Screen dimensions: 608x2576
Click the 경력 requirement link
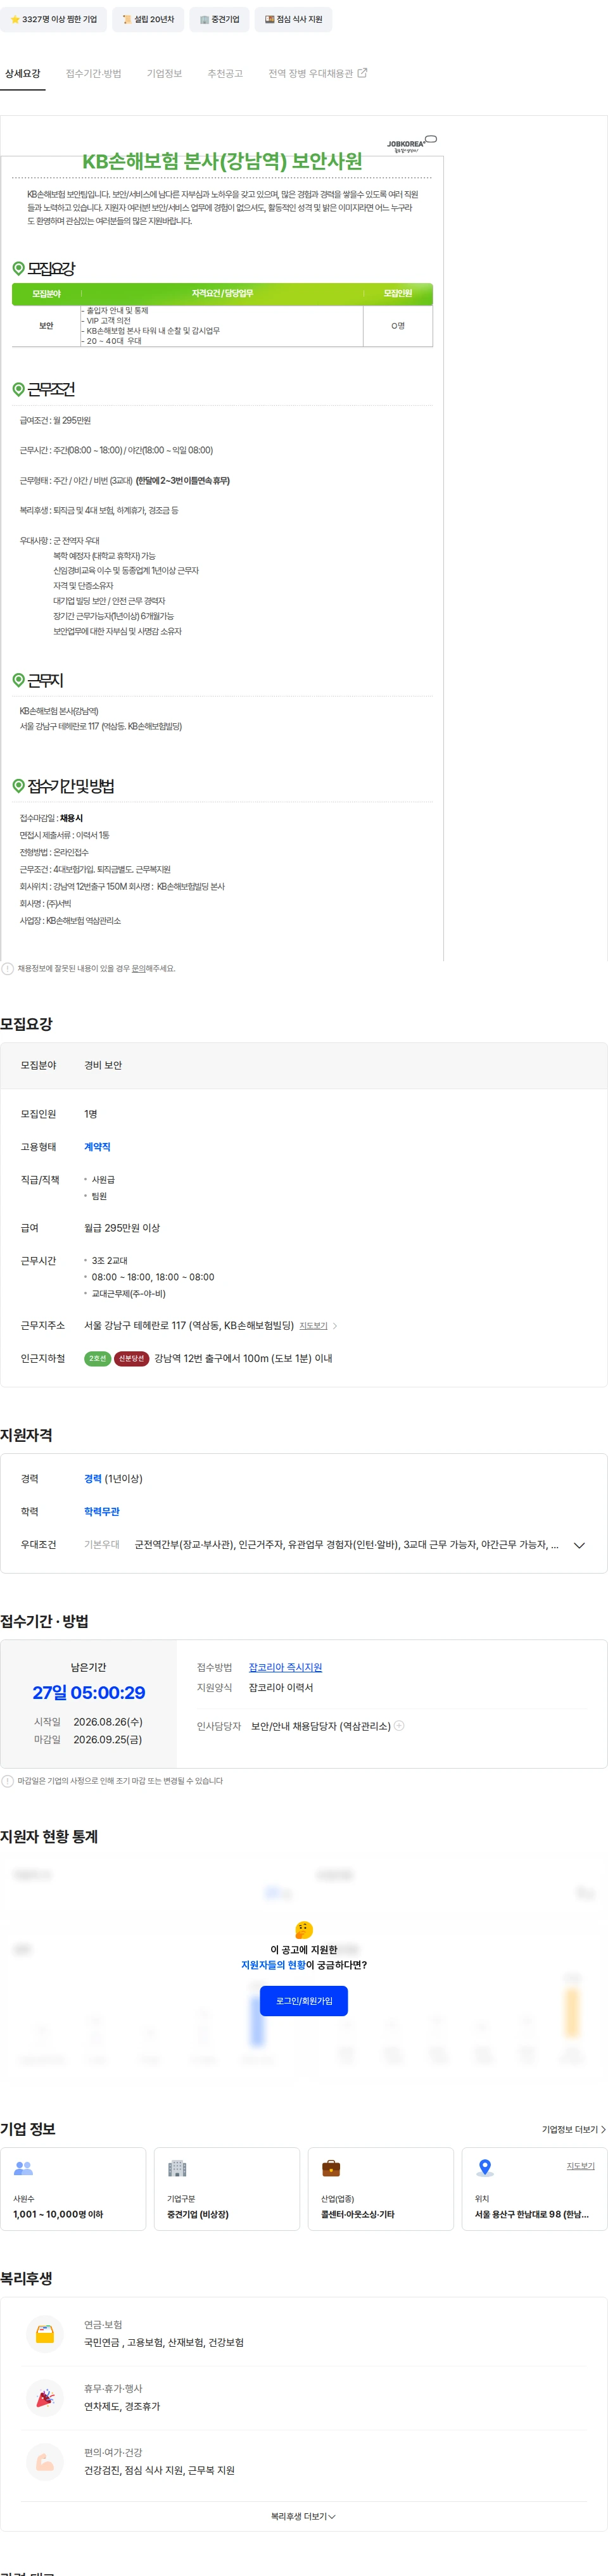coord(93,1479)
